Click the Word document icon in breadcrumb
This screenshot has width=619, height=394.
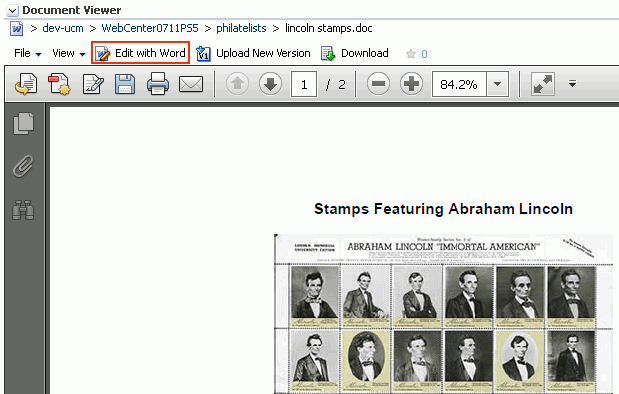click(16, 29)
